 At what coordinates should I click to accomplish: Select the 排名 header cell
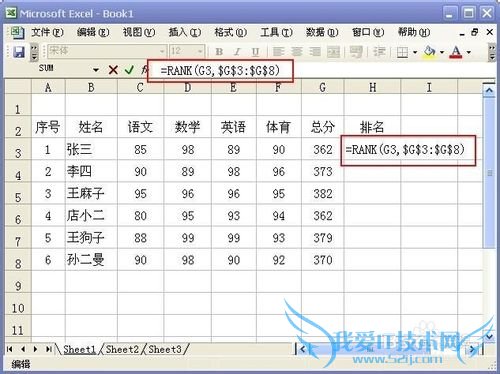click(x=372, y=127)
